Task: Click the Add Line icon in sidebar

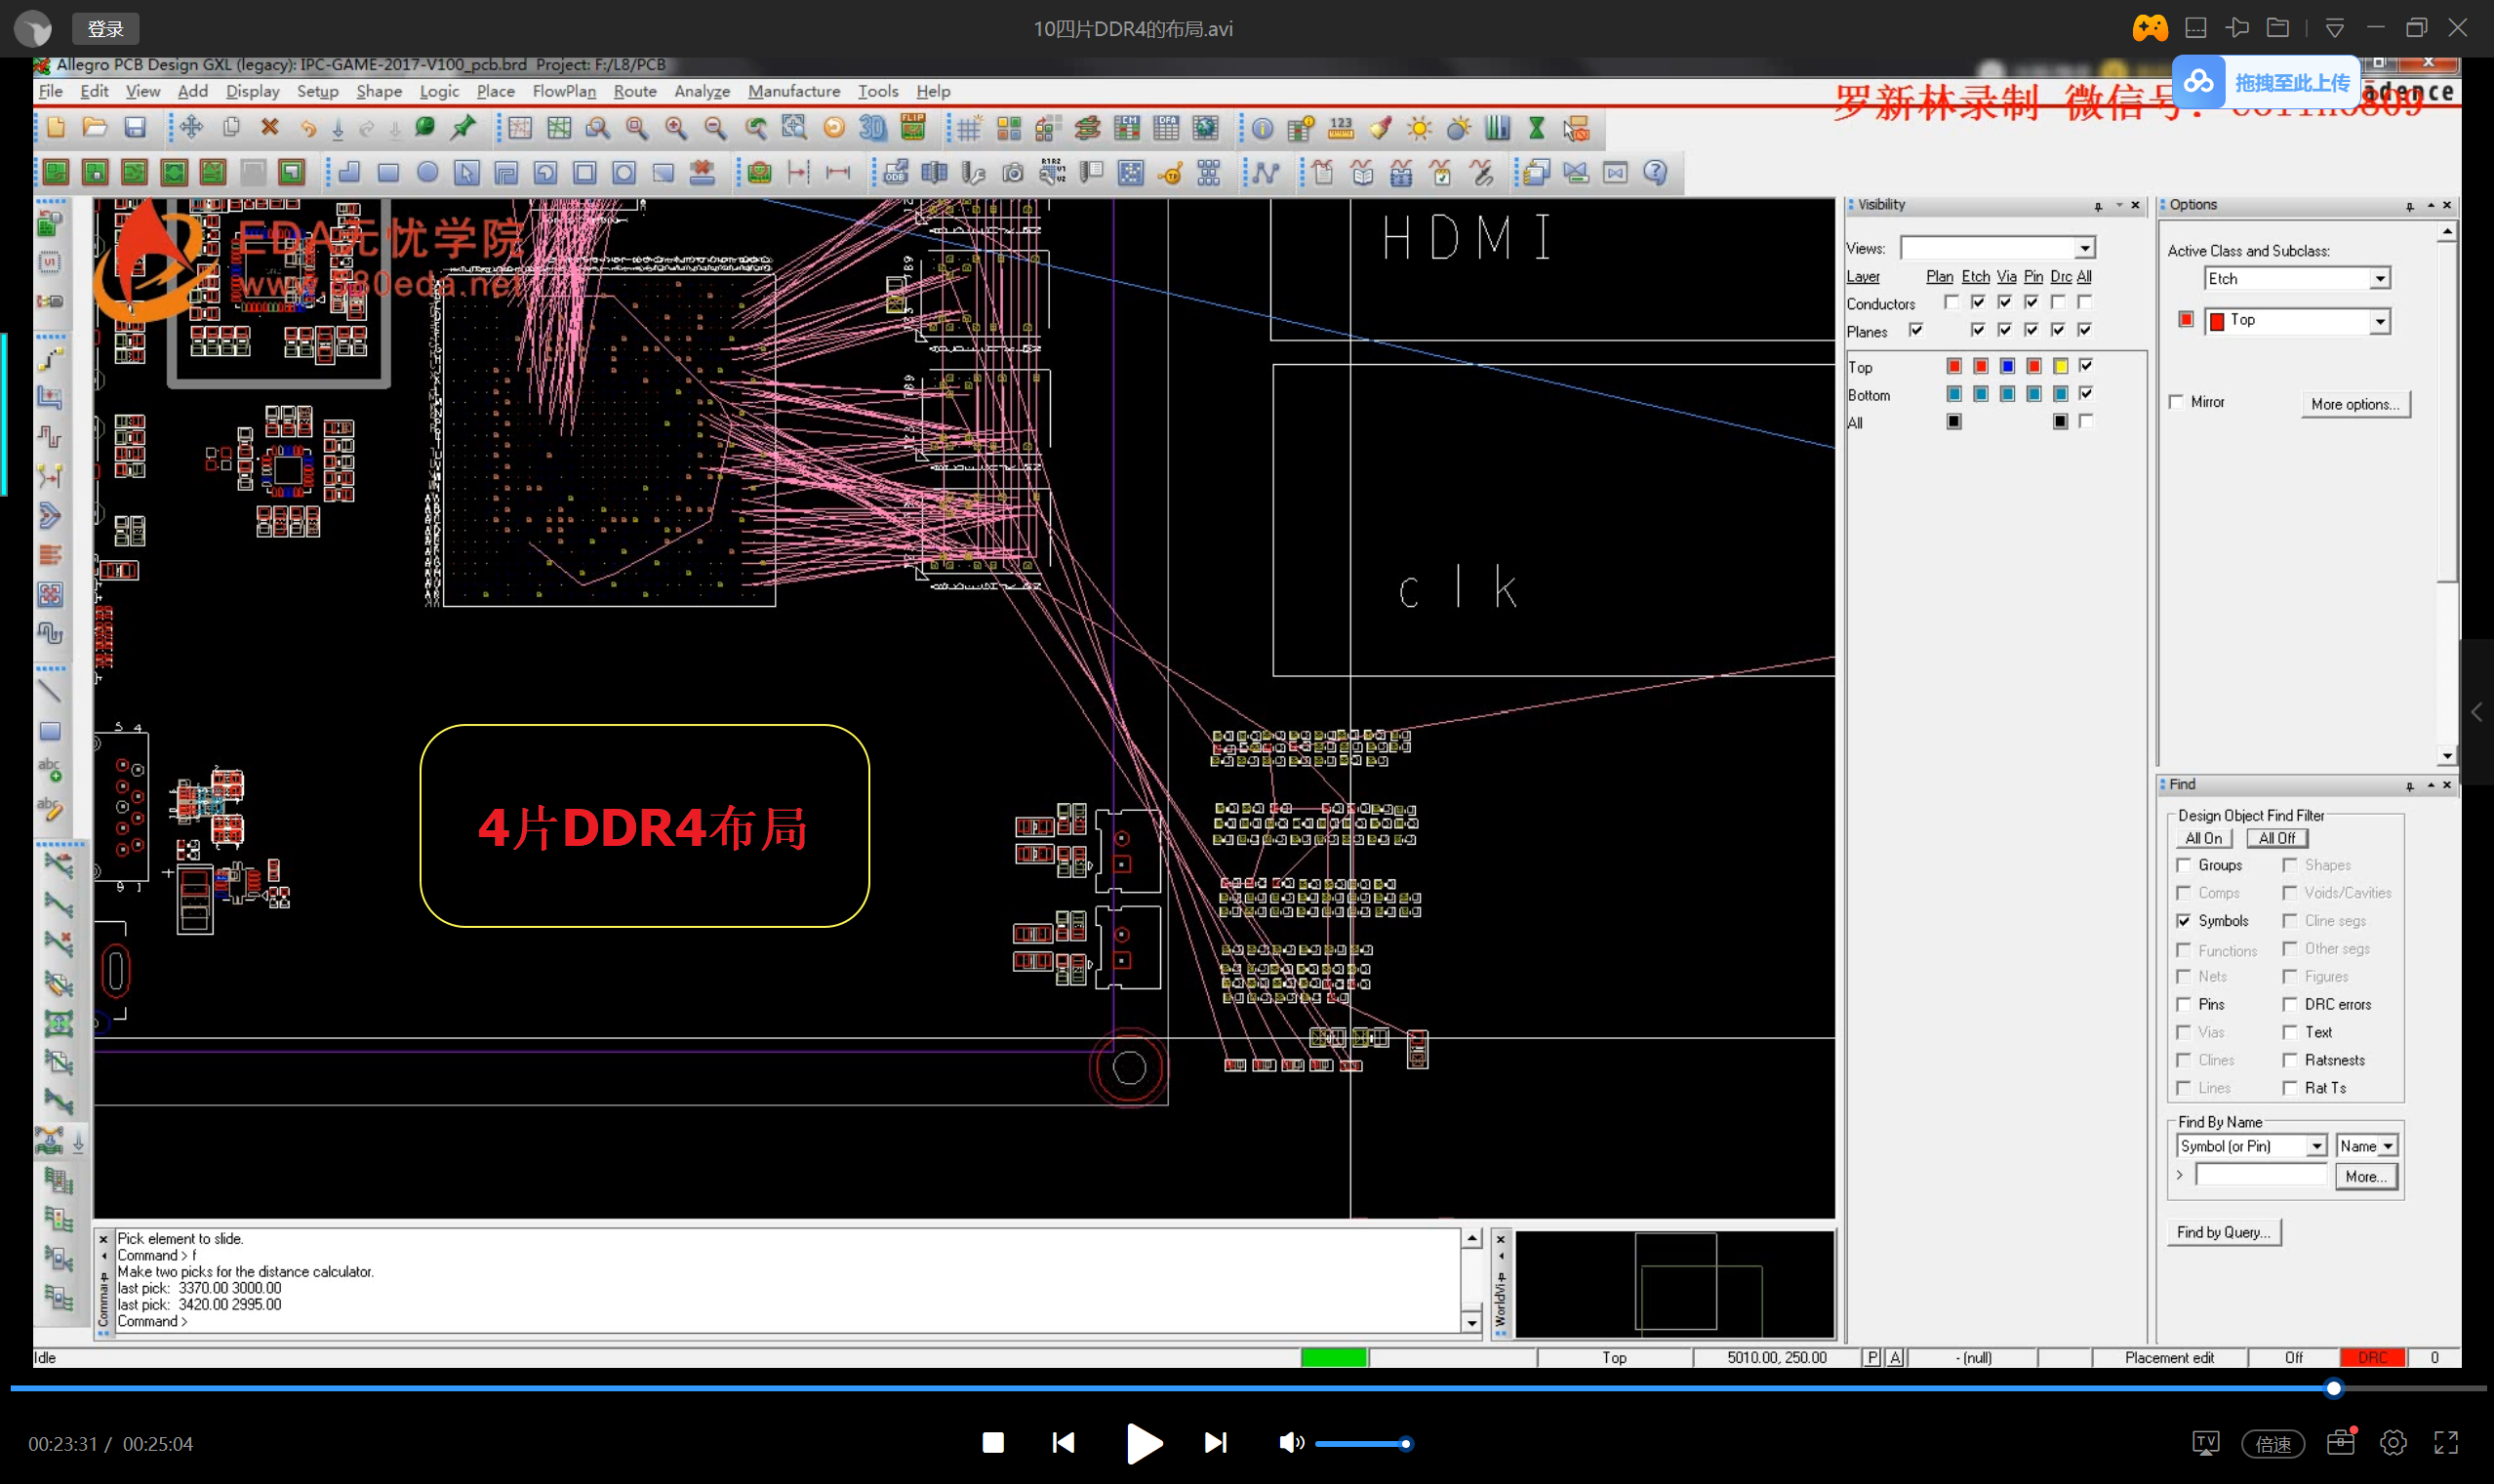Action: coord(50,692)
